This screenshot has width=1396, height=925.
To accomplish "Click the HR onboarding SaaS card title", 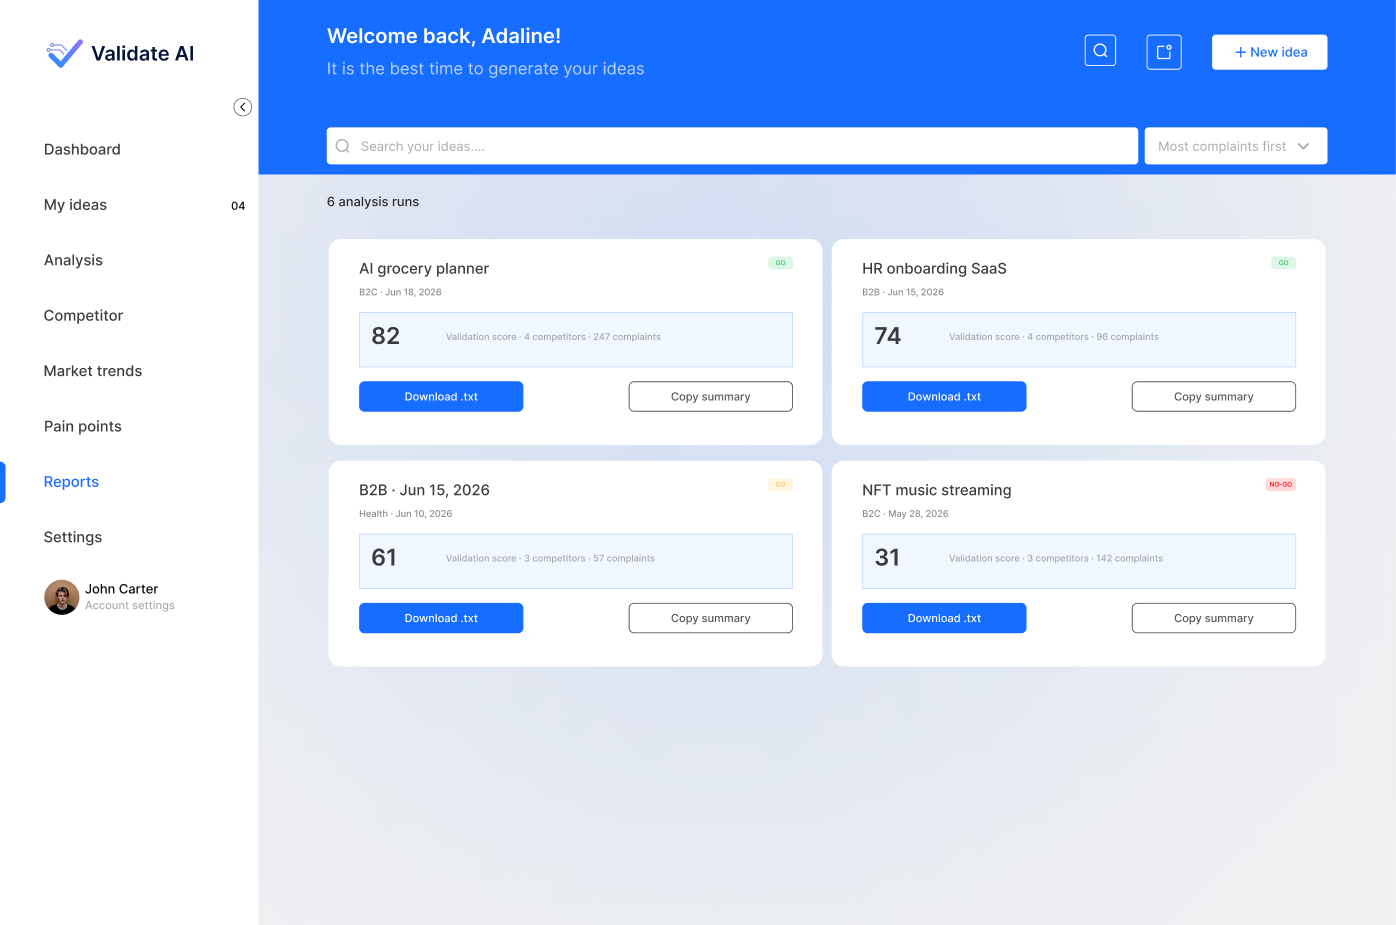I will (934, 268).
